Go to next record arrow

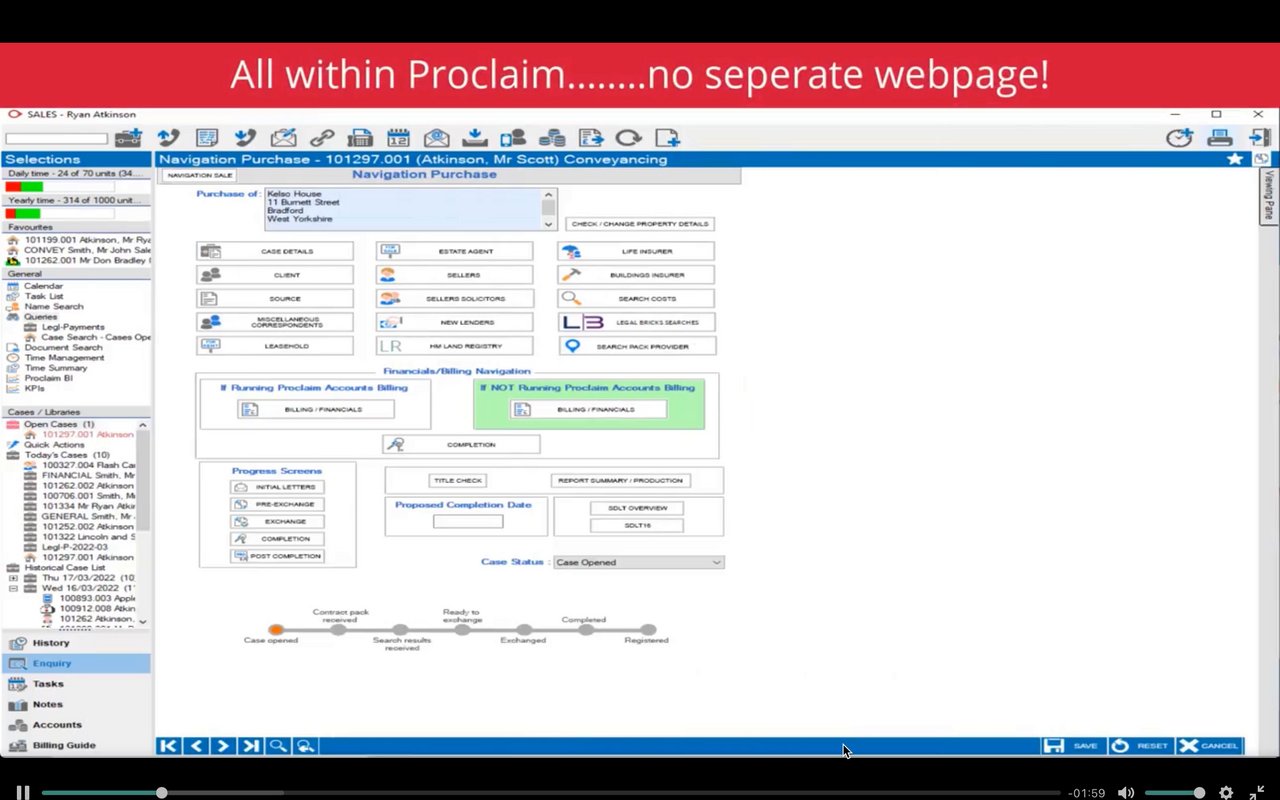223,746
